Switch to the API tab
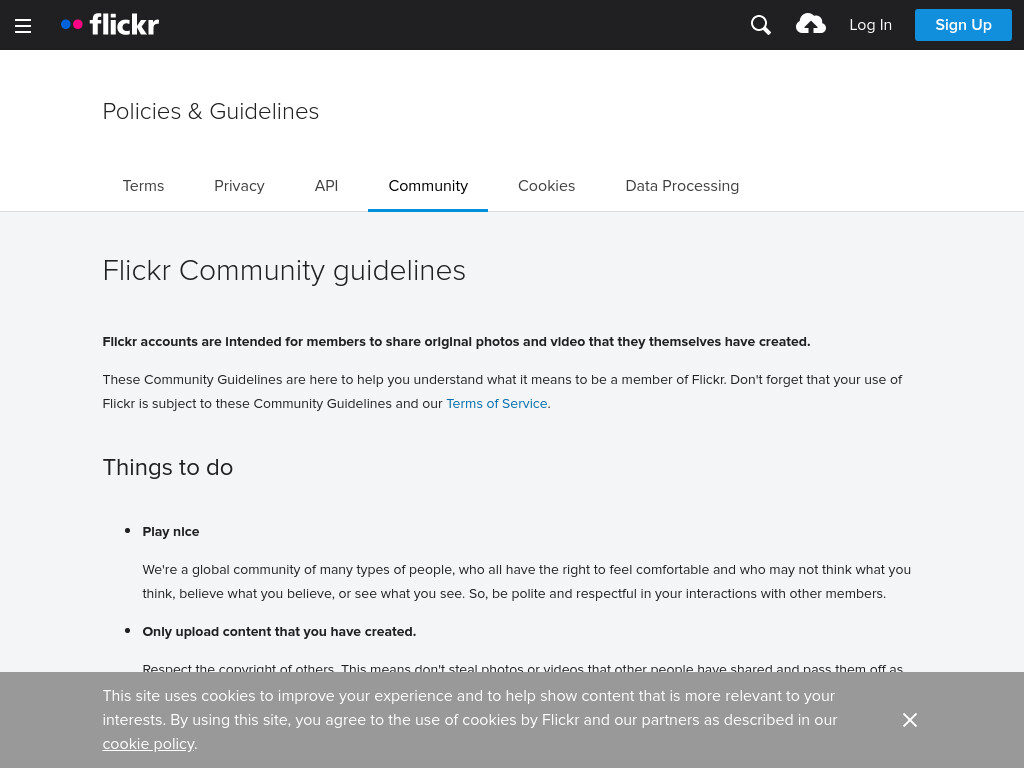The height and width of the screenshot is (768, 1024). (326, 186)
